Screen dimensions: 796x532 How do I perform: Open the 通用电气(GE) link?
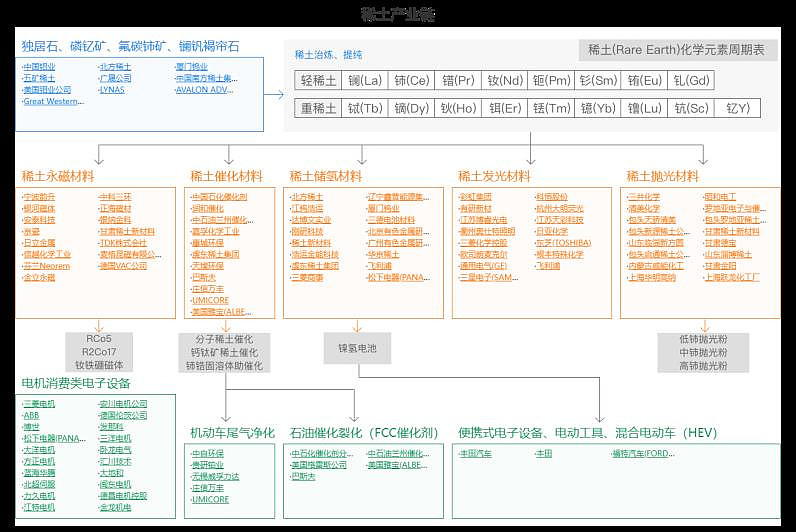[483, 266]
